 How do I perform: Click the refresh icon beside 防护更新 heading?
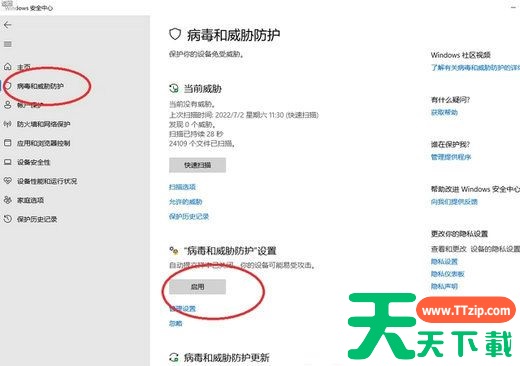tap(174, 358)
